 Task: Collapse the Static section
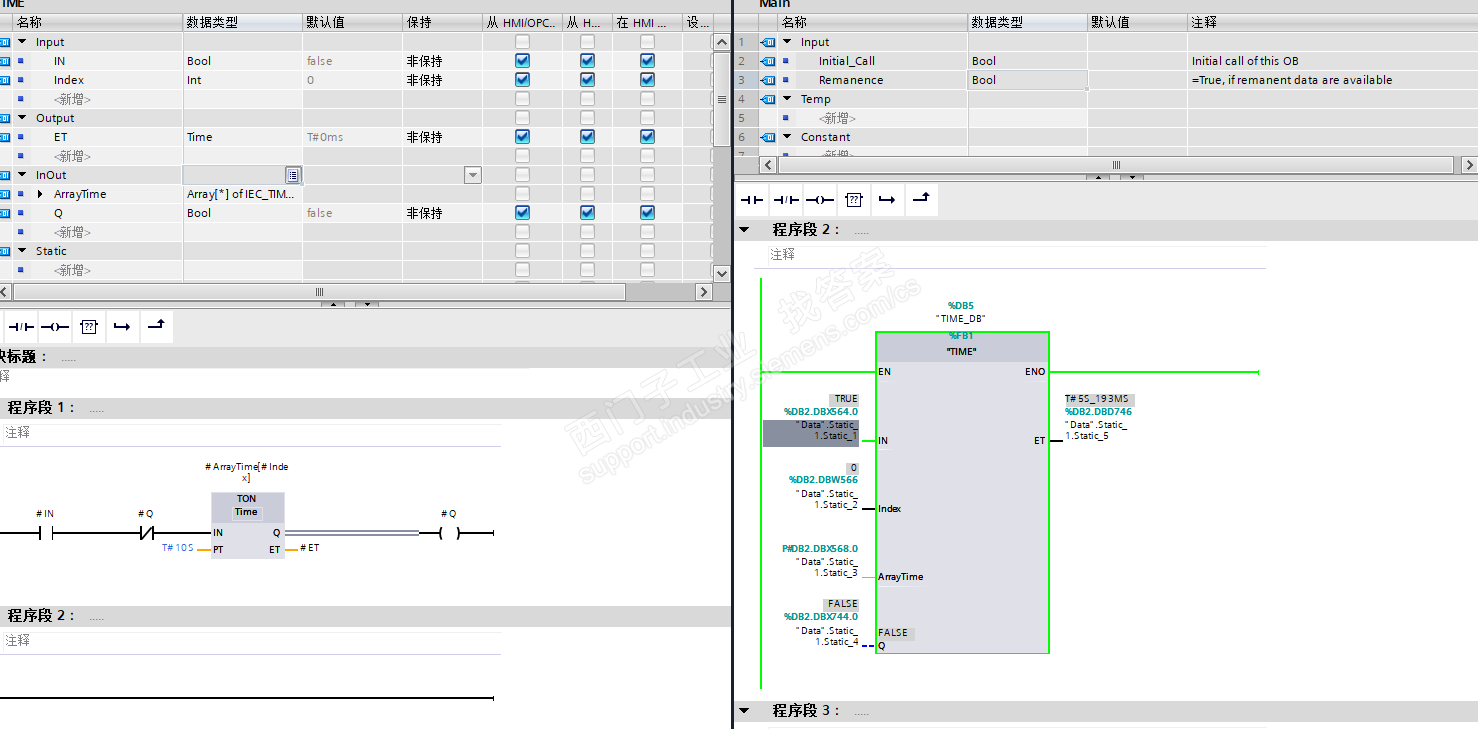pos(22,251)
